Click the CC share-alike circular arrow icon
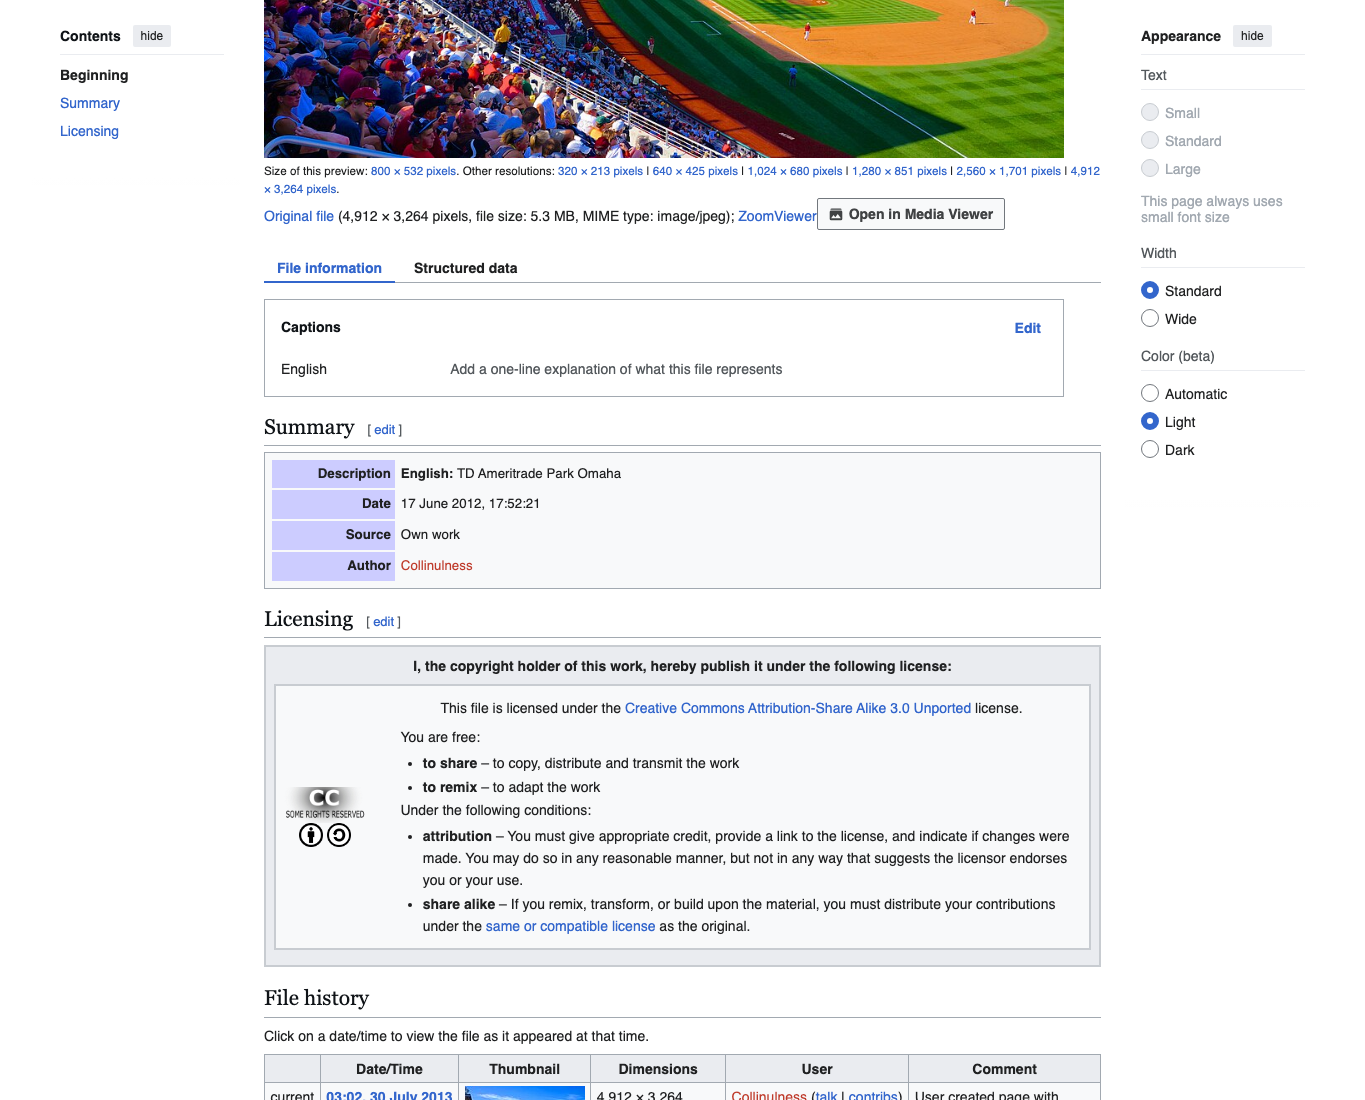Image resolution: width=1365 pixels, height=1100 pixels. click(339, 835)
